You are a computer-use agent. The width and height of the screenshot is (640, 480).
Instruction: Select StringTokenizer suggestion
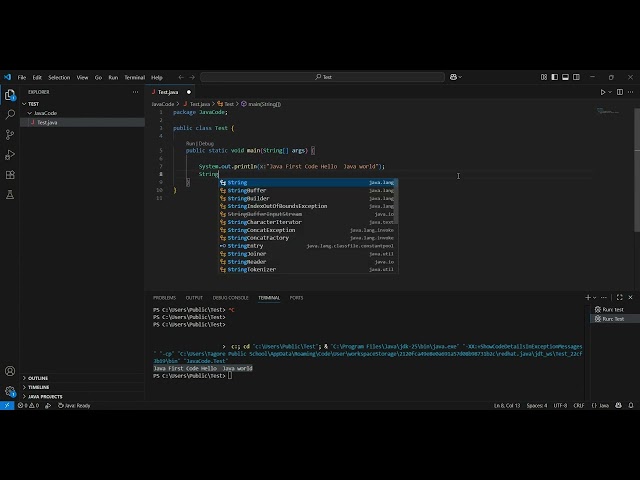coord(308,269)
